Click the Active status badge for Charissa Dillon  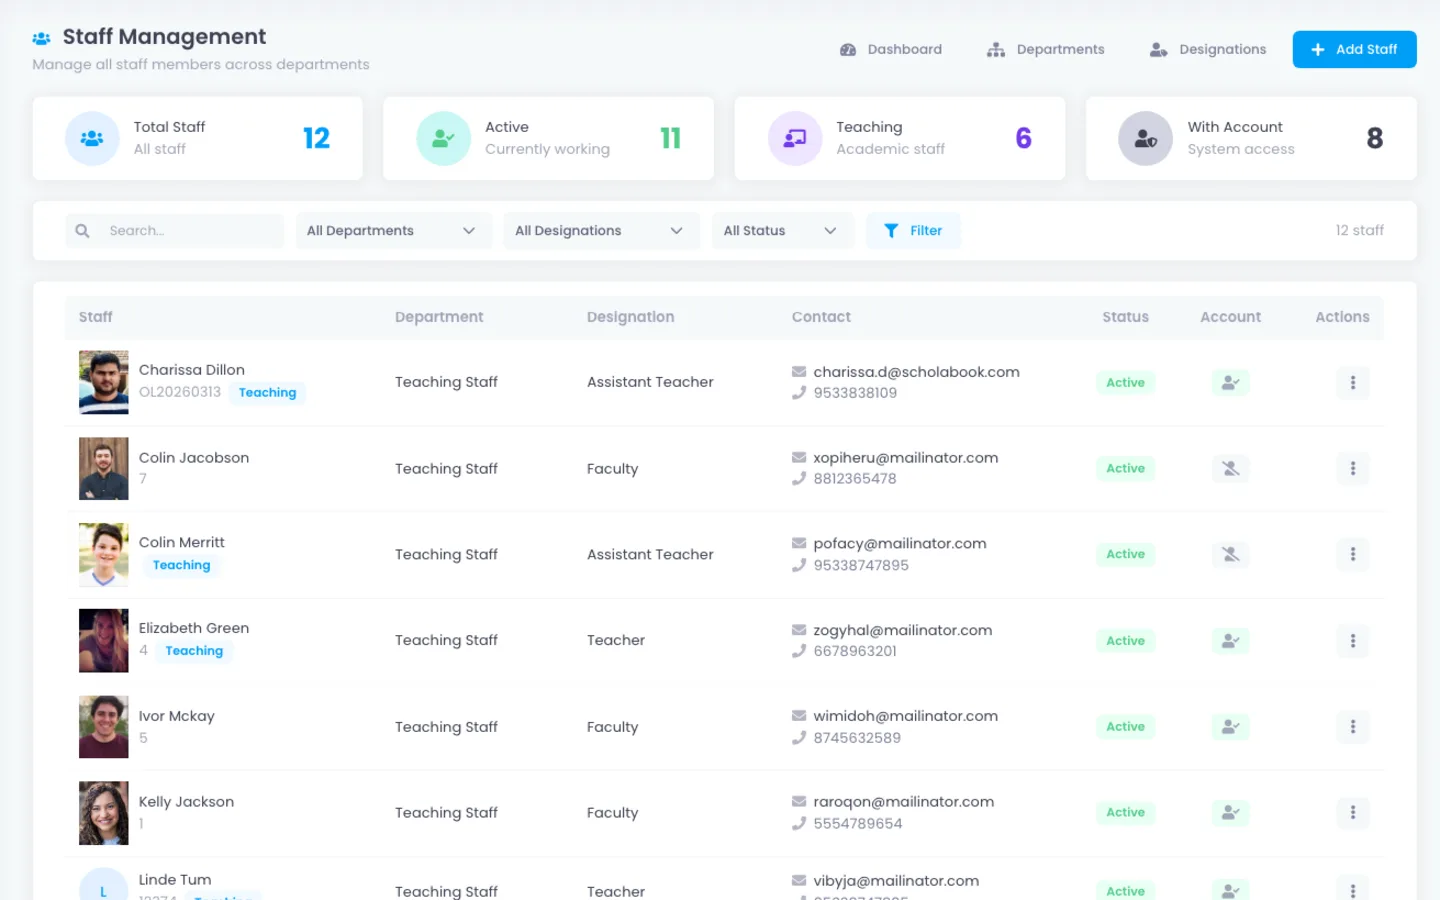point(1125,382)
